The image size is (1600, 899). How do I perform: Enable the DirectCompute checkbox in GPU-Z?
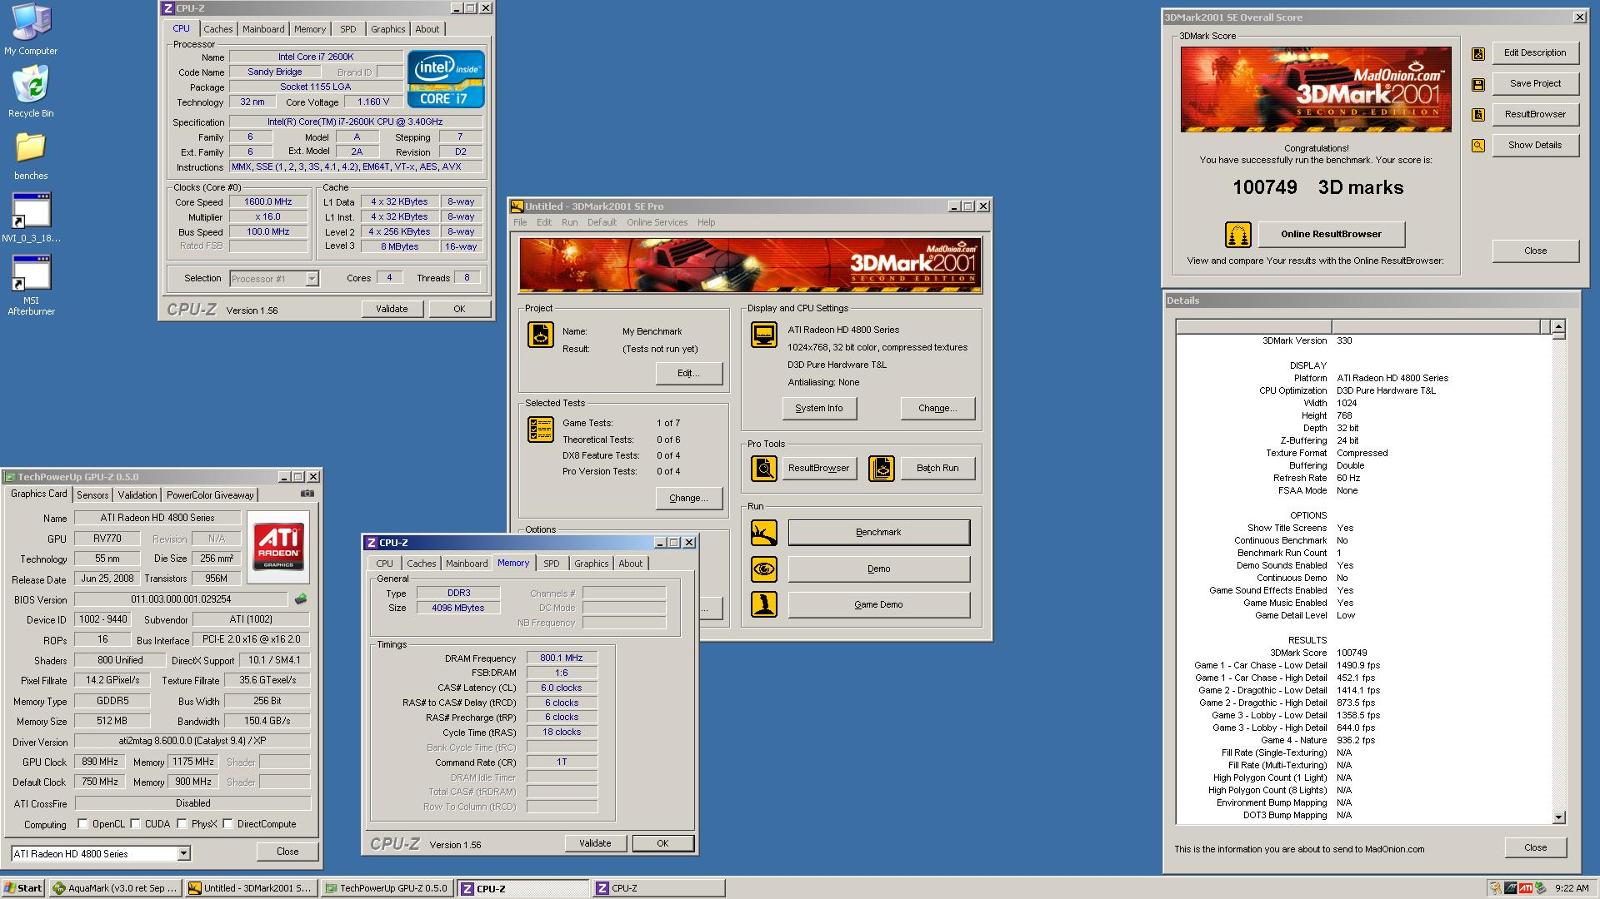tap(228, 824)
